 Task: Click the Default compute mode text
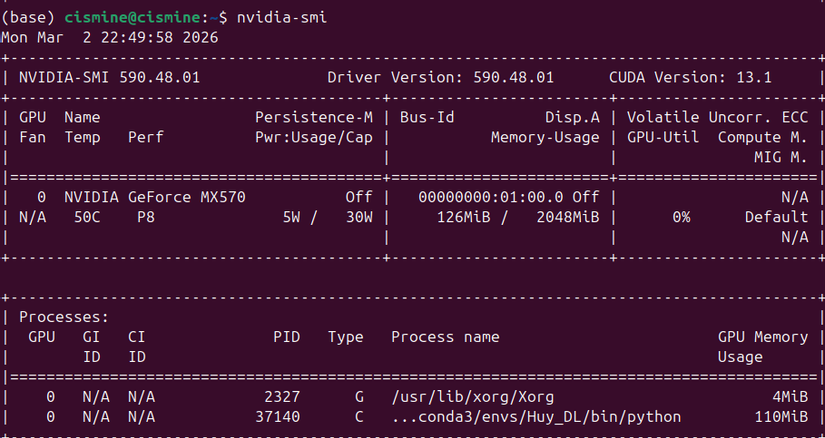point(776,217)
